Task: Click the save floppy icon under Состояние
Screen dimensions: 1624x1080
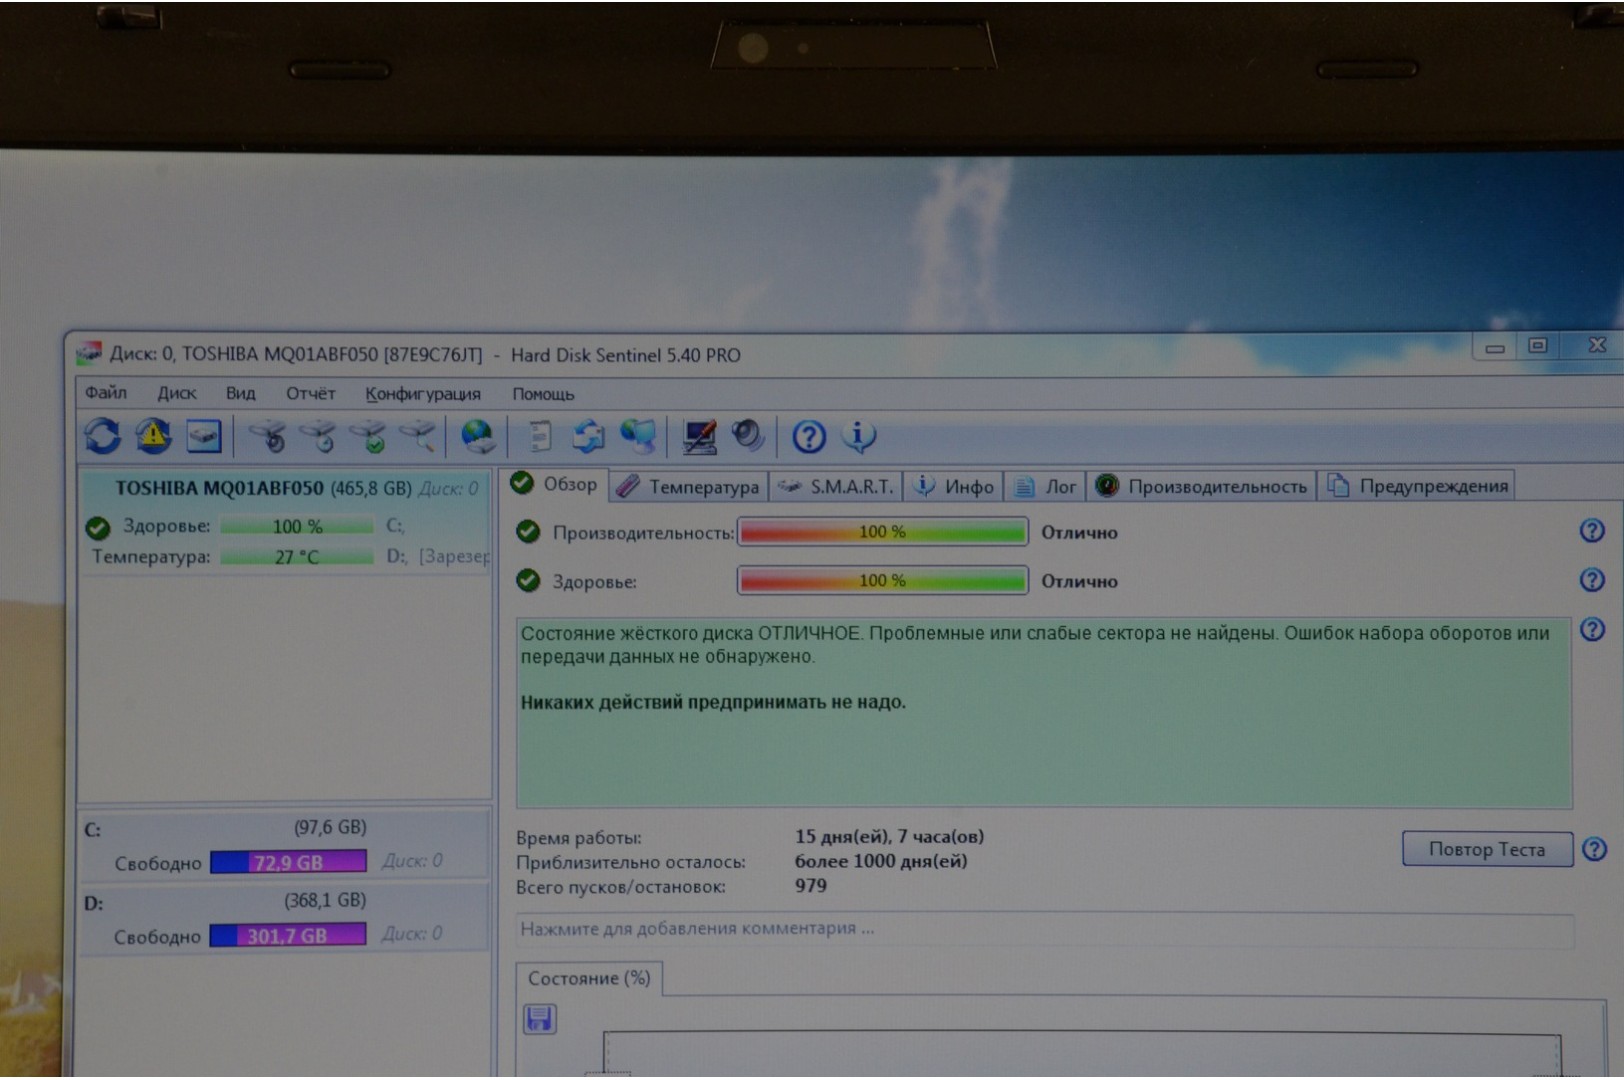Action: (540, 1019)
